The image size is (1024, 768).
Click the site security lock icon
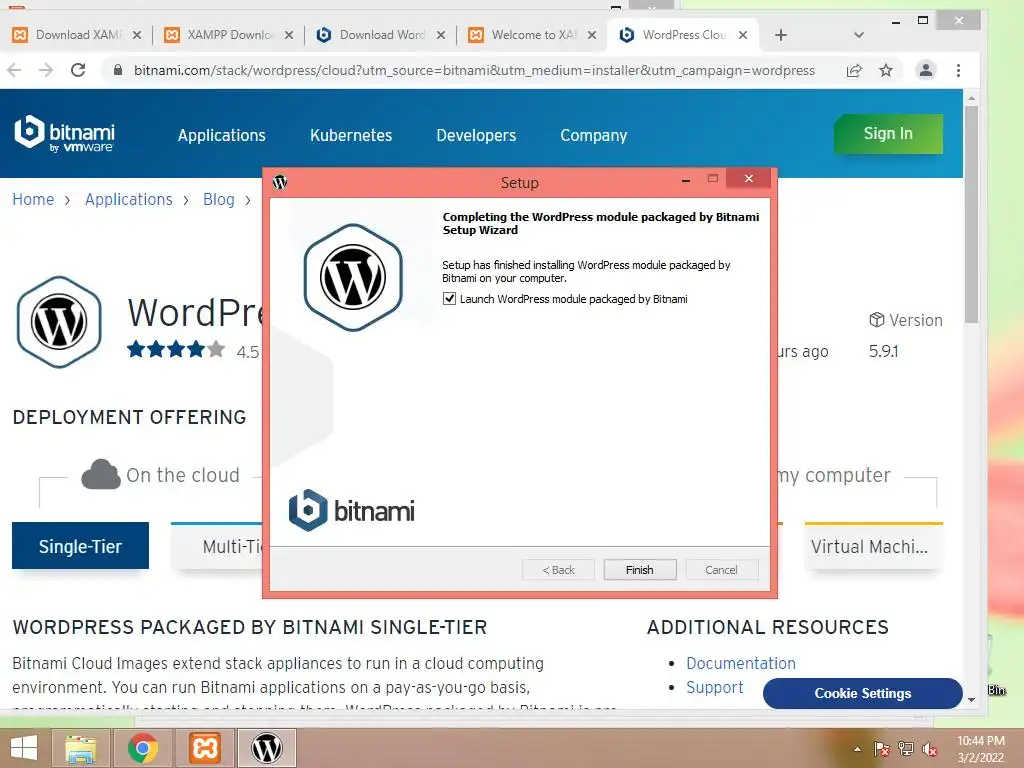coord(118,70)
